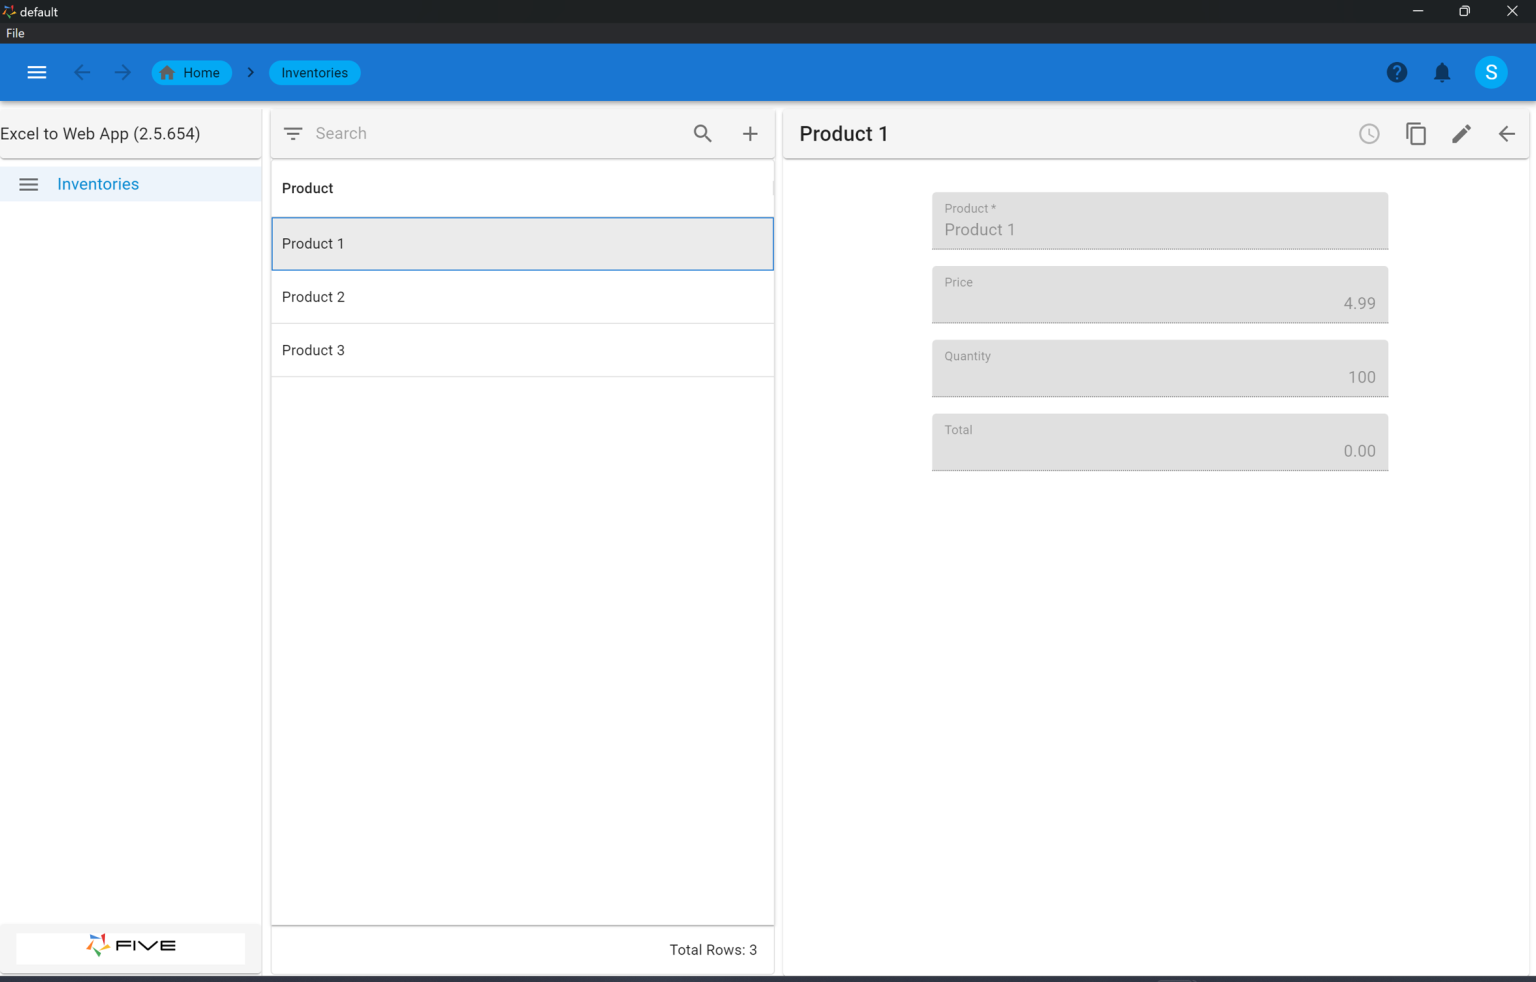Add a new inventory record with plus
Viewport: 1536px width, 982px height.
pyautogui.click(x=750, y=134)
